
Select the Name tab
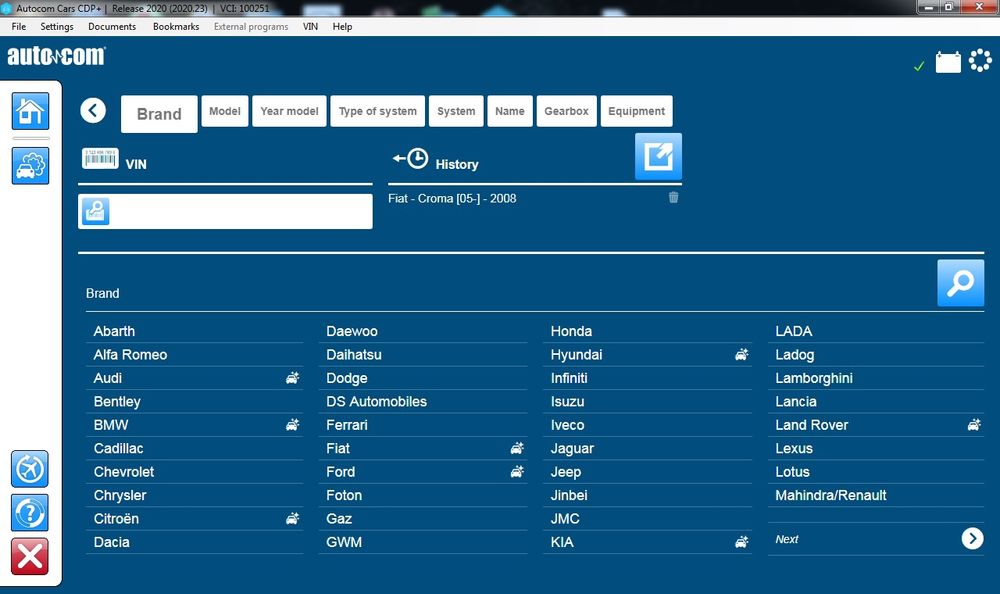(x=510, y=111)
